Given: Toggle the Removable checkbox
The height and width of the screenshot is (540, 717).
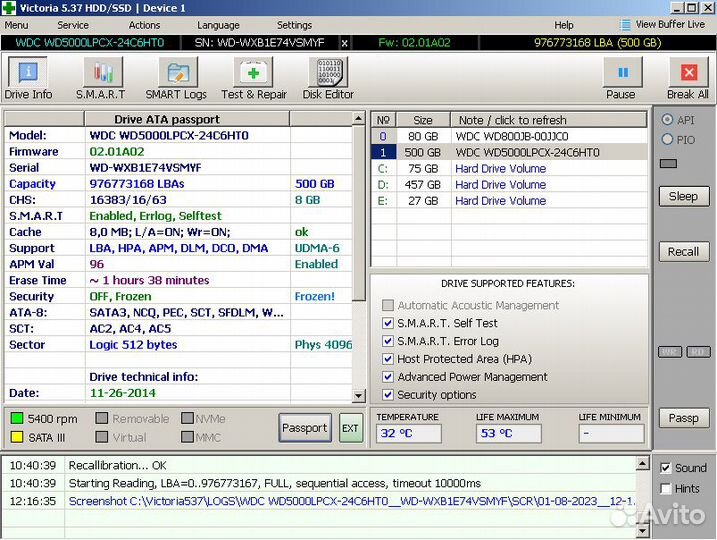Looking at the screenshot, I should click(x=102, y=418).
